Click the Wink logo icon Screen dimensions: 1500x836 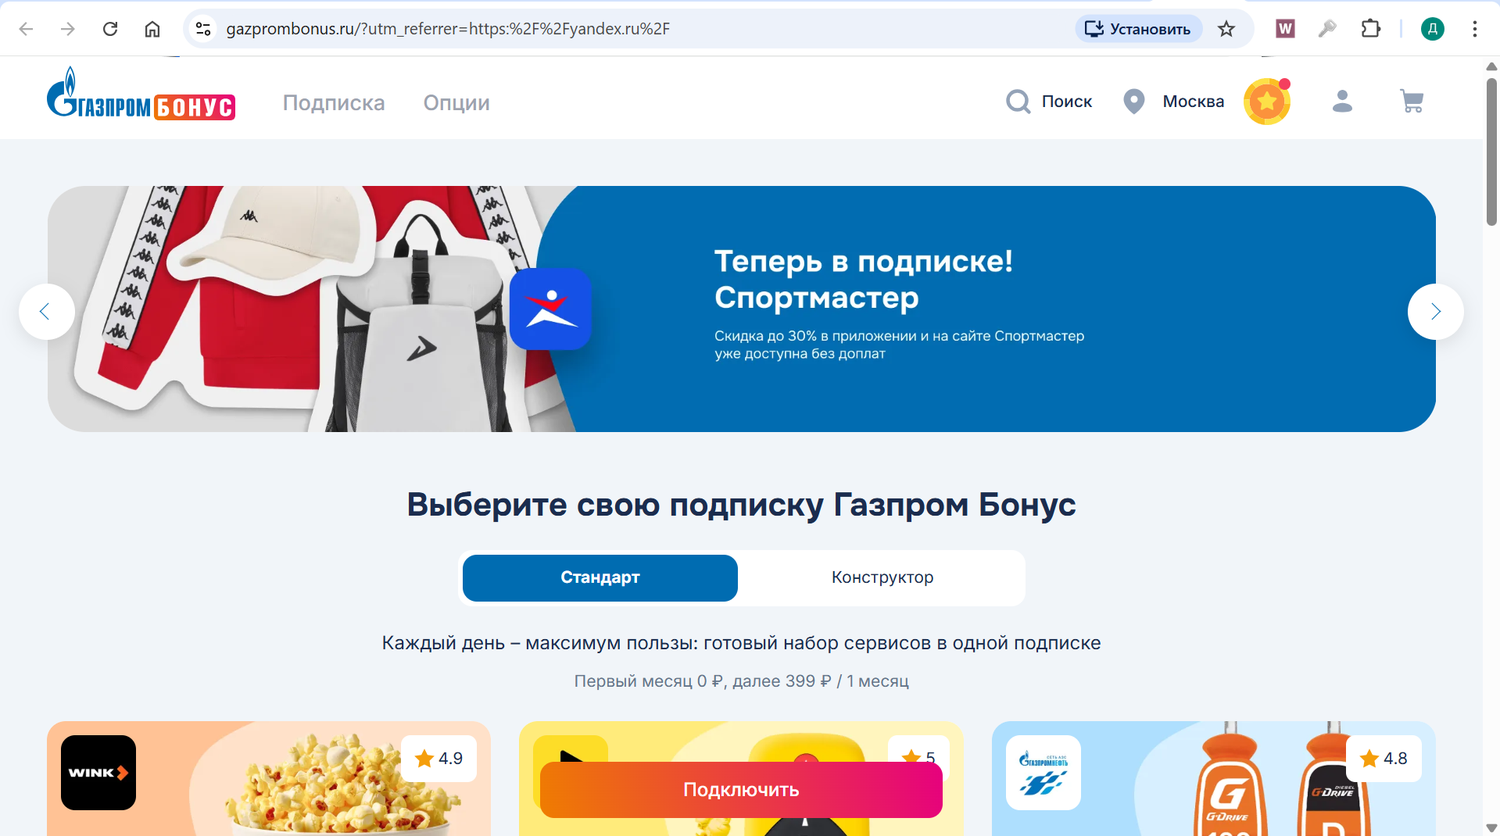click(x=98, y=773)
